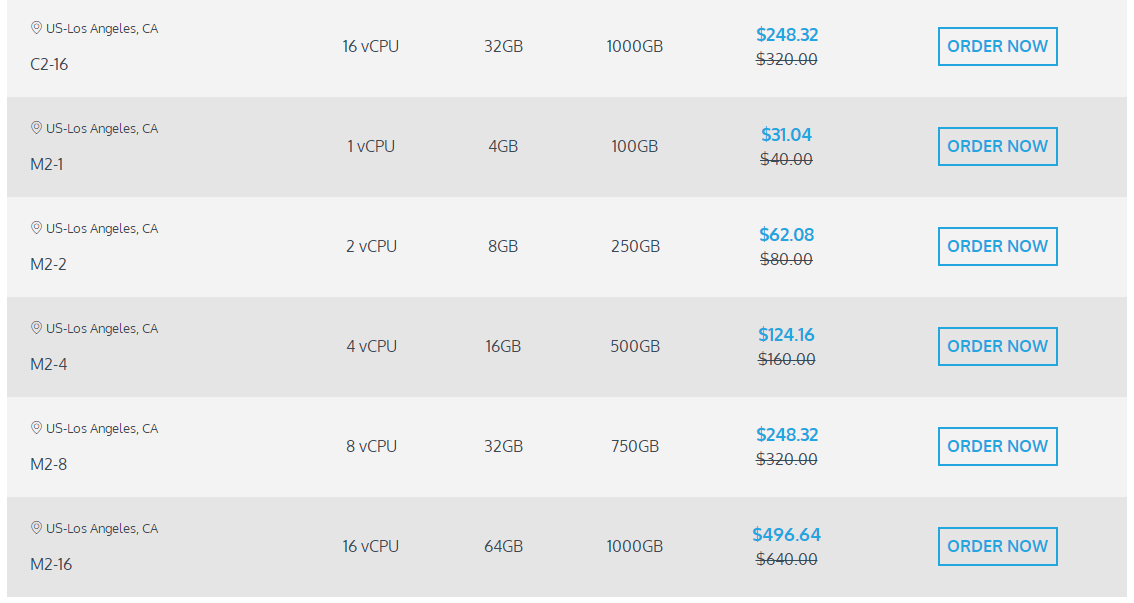Hit ORDER NOW for M2-4 plan
Screen dimensions: 1134x603
(997, 346)
